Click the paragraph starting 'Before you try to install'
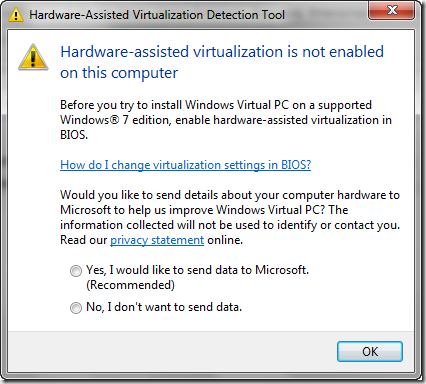Viewport: 426px width, 384px height. pos(226,120)
